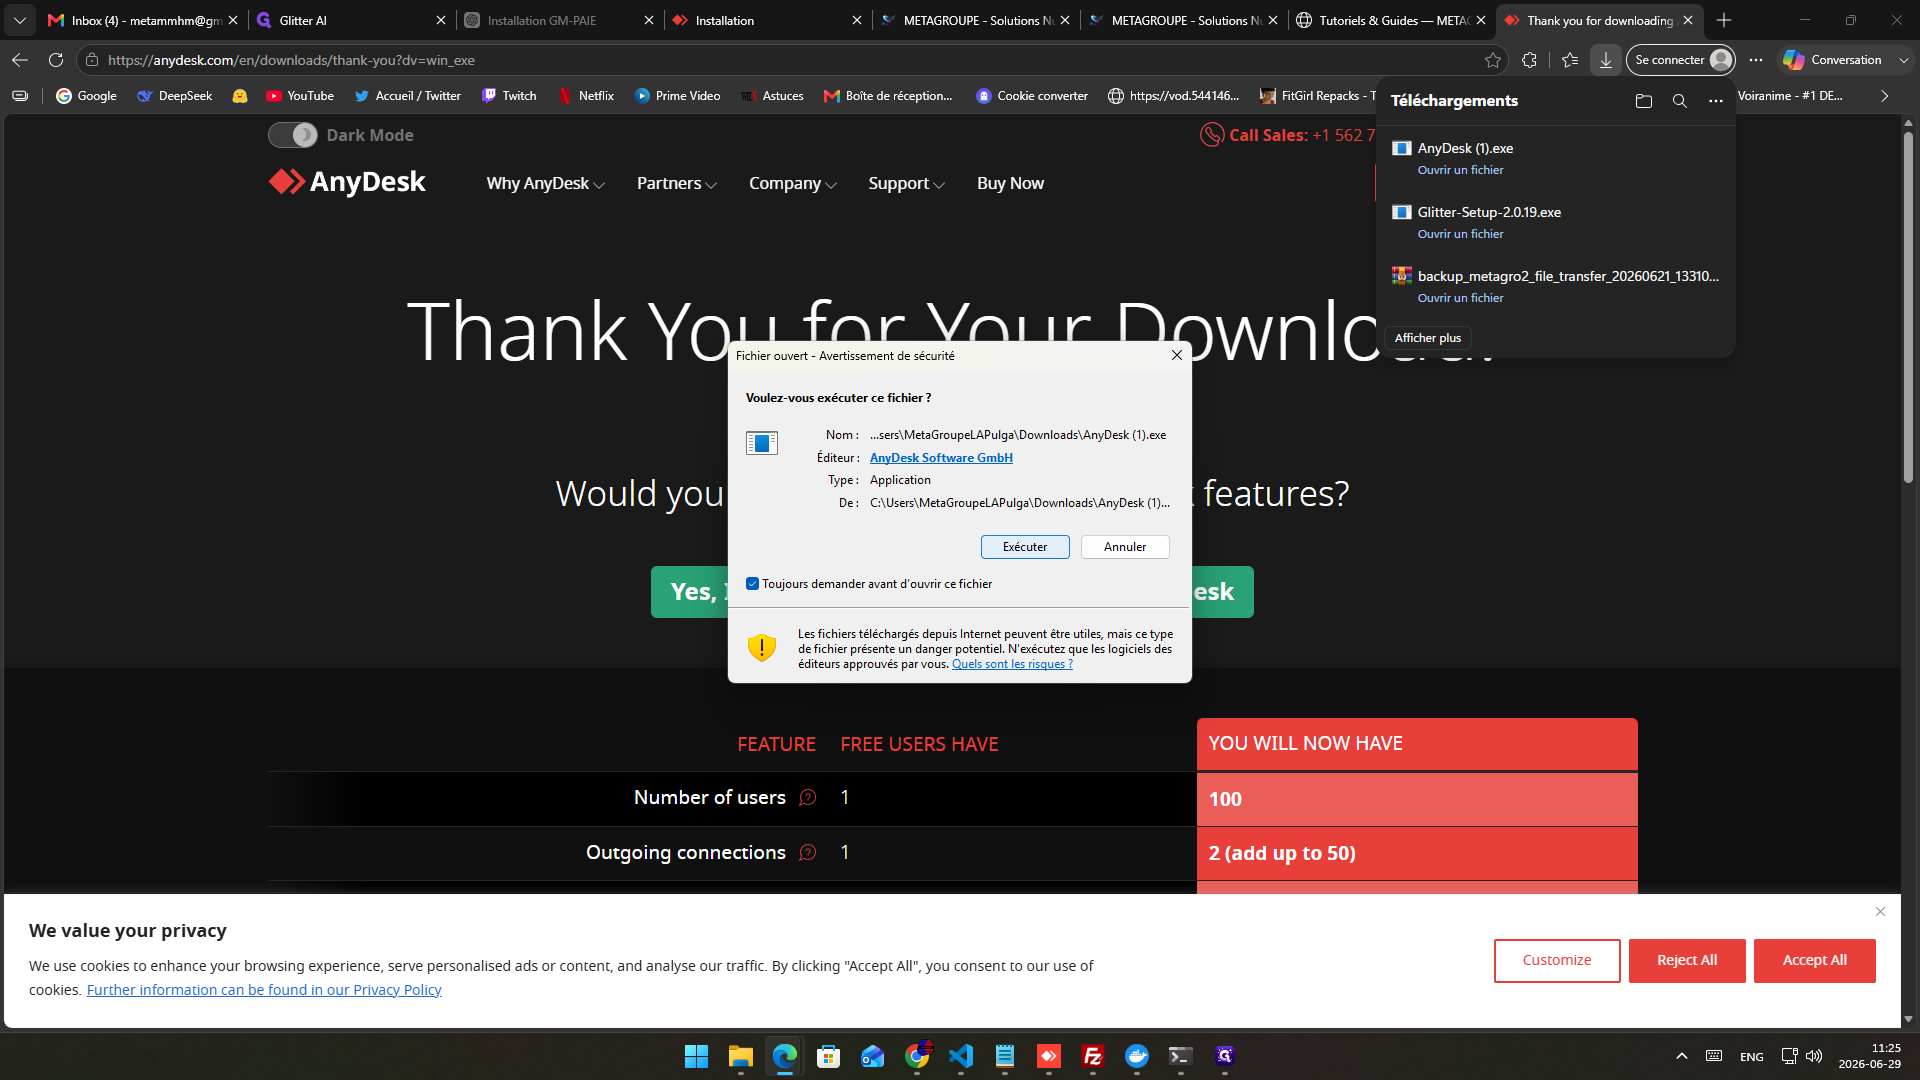Viewport: 1920px width, 1080px height.
Task: Close the security warning dialog
Action: (1177, 355)
